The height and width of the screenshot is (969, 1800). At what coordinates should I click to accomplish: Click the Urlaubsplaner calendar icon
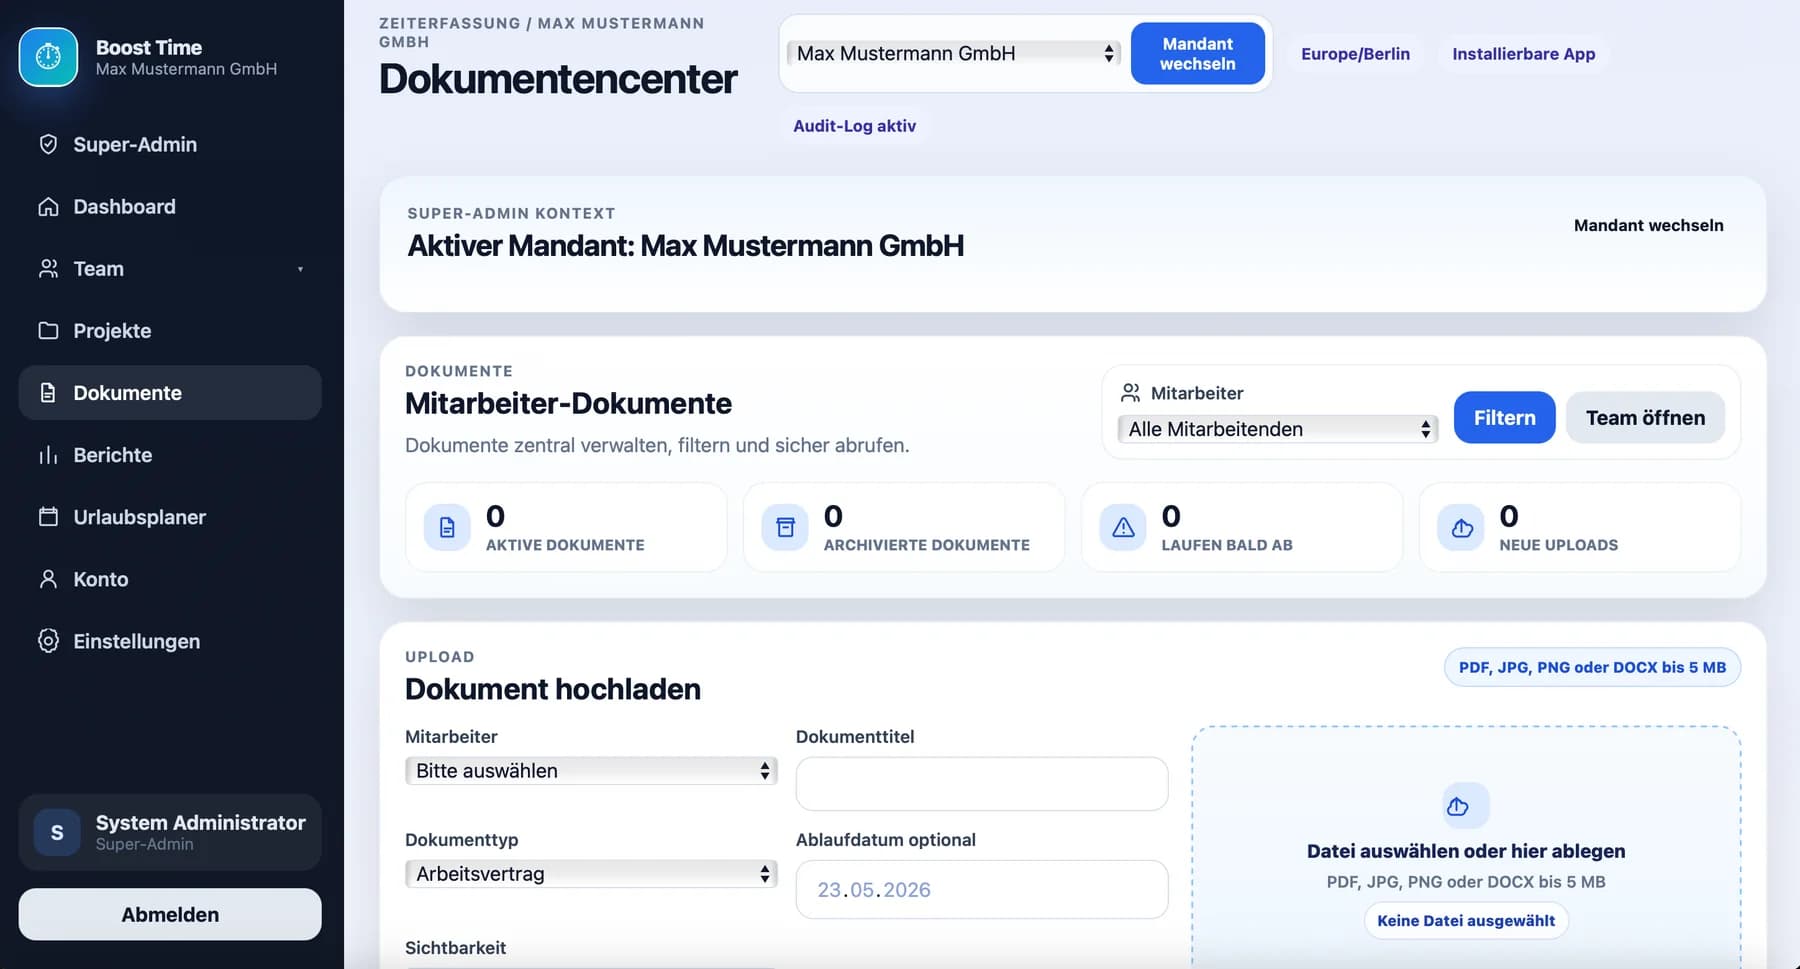point(48,517)
